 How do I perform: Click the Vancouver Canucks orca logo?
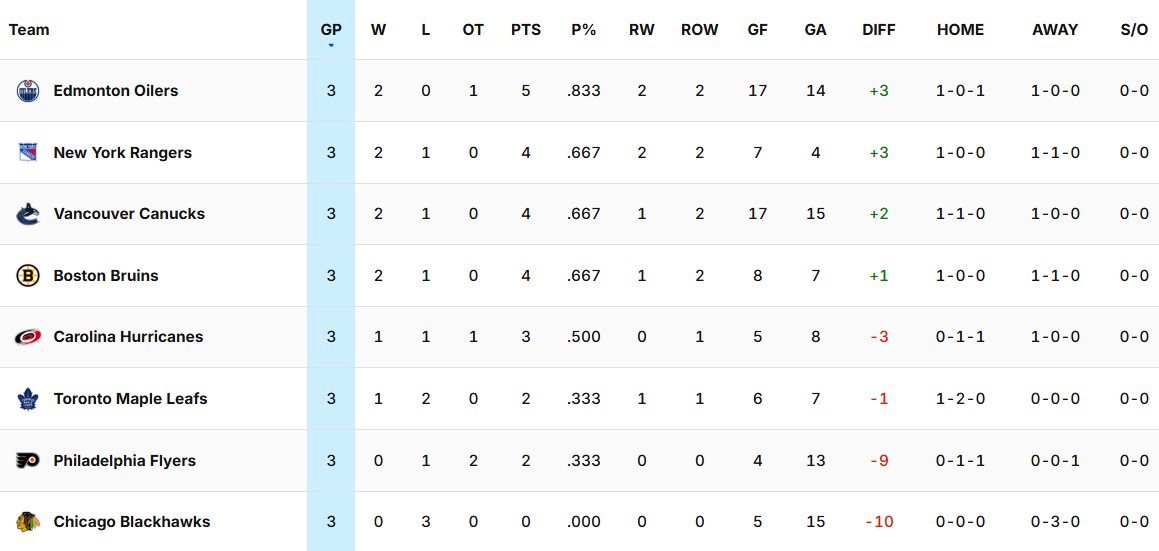[27, 214]
